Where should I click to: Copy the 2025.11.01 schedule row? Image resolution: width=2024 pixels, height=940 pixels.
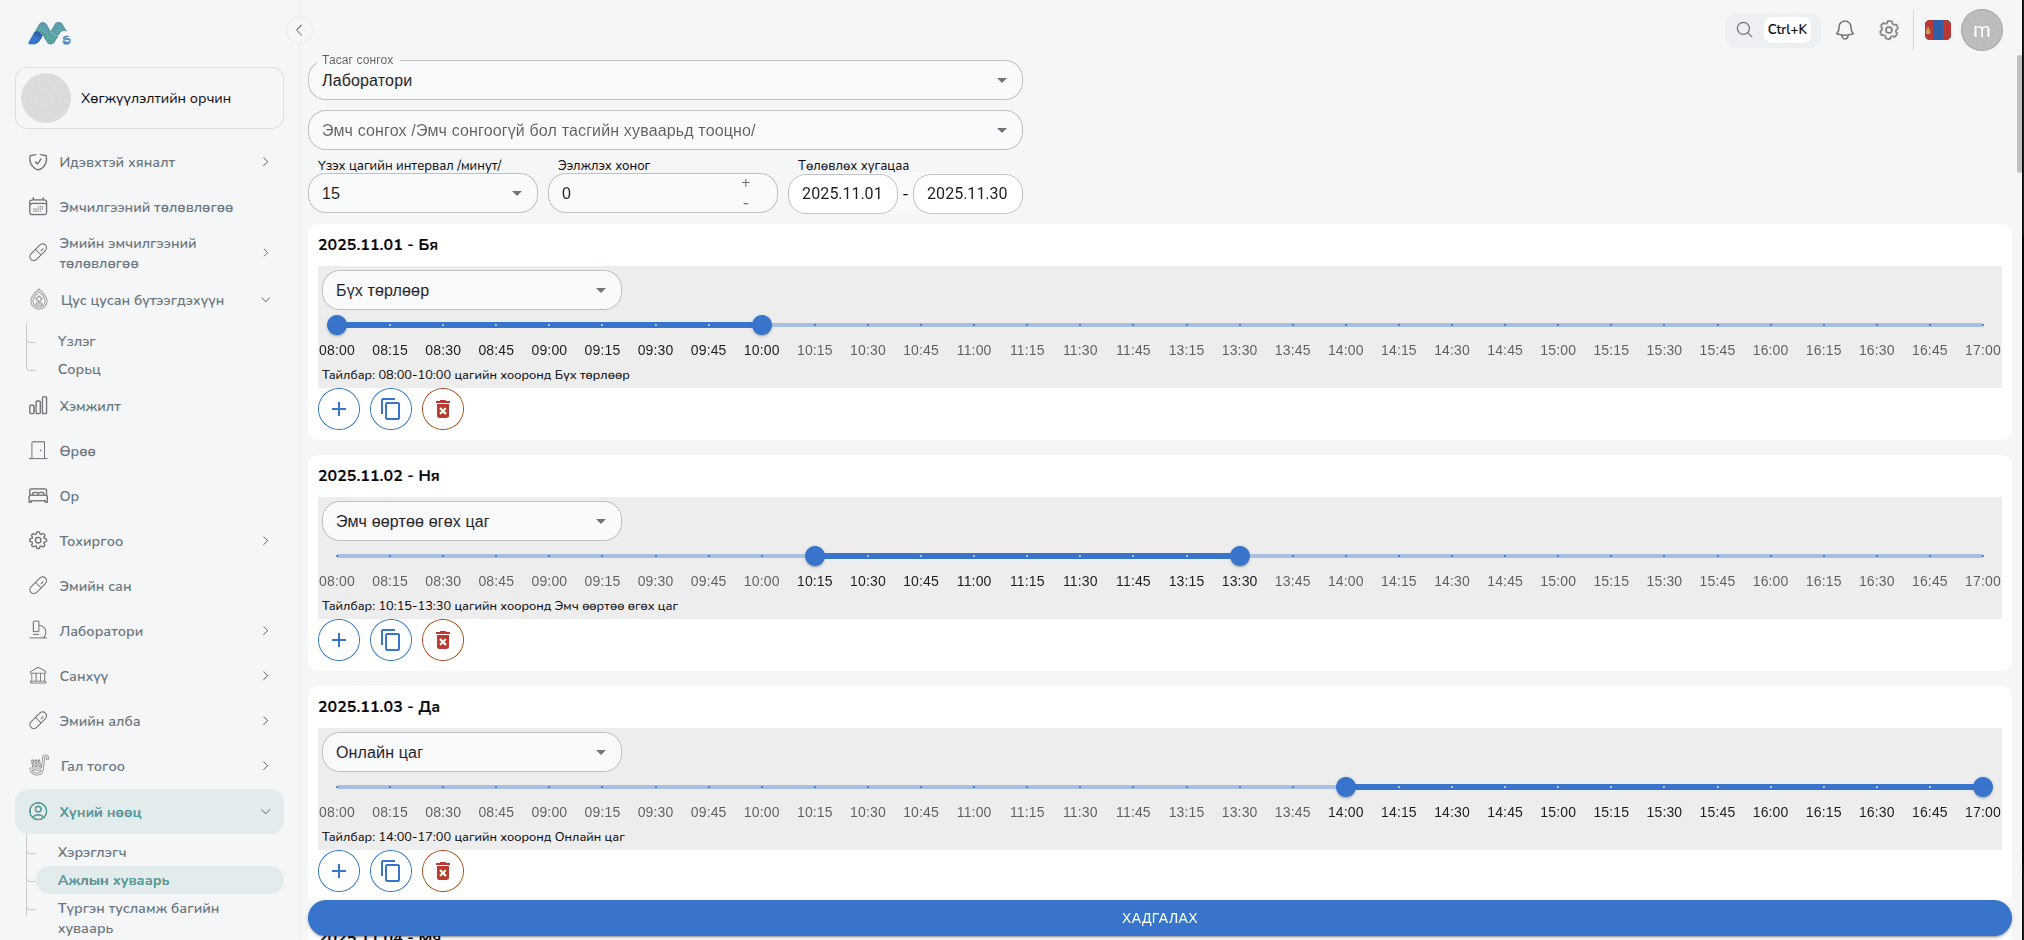point(390,409)
